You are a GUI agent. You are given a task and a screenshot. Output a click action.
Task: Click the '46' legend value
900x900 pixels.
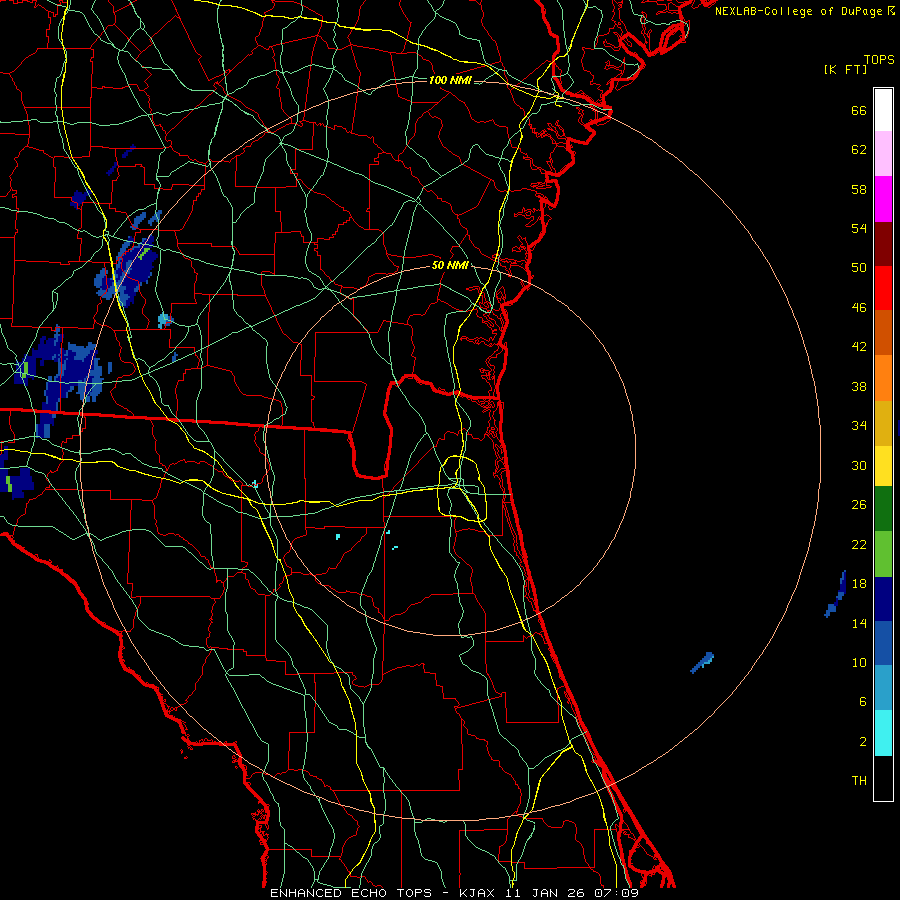pos(859,307)
